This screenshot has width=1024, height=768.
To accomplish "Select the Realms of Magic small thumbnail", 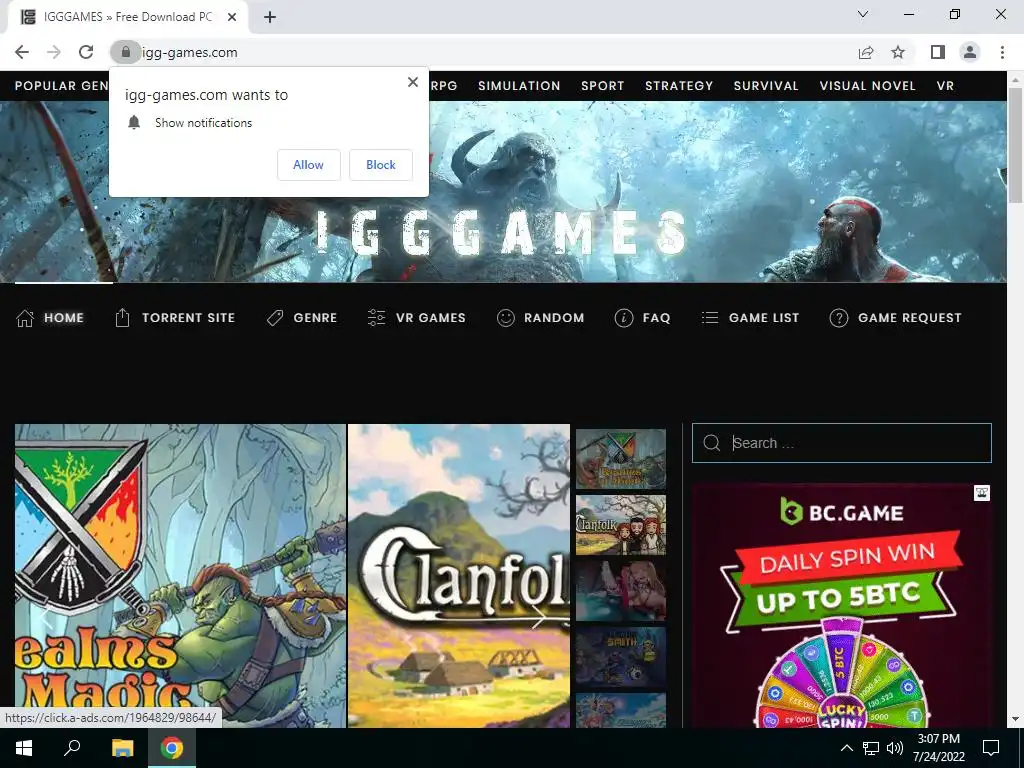I will tap(621, 459).
